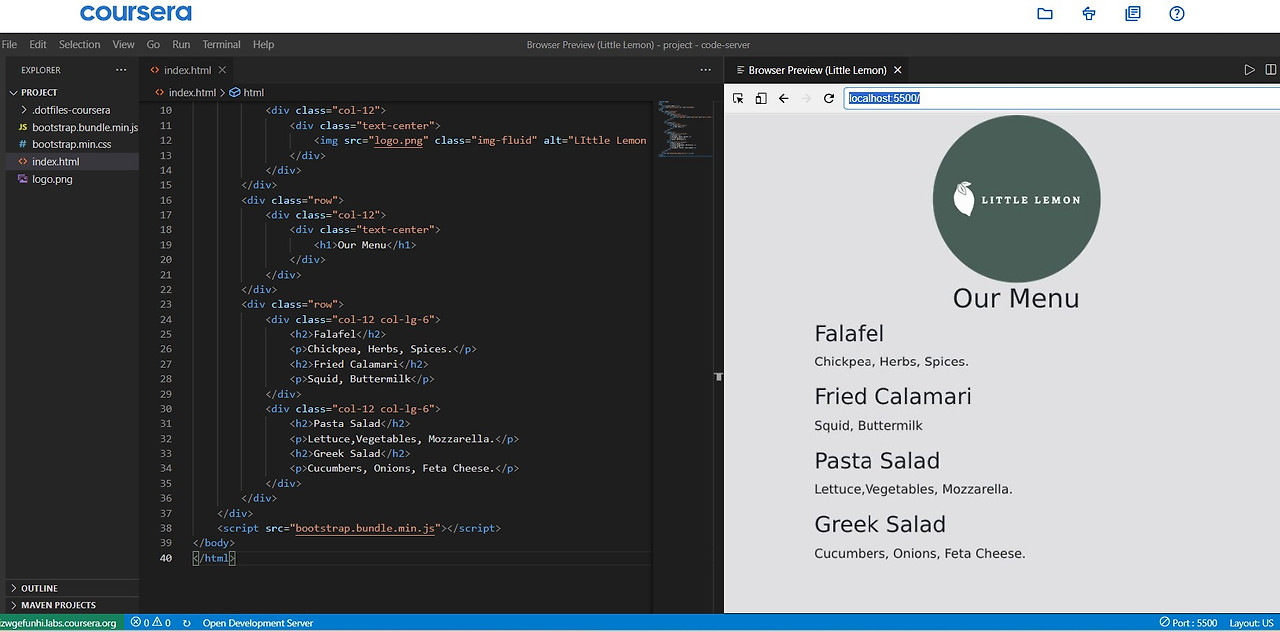Close the index.html editor tab

point(222,70)
